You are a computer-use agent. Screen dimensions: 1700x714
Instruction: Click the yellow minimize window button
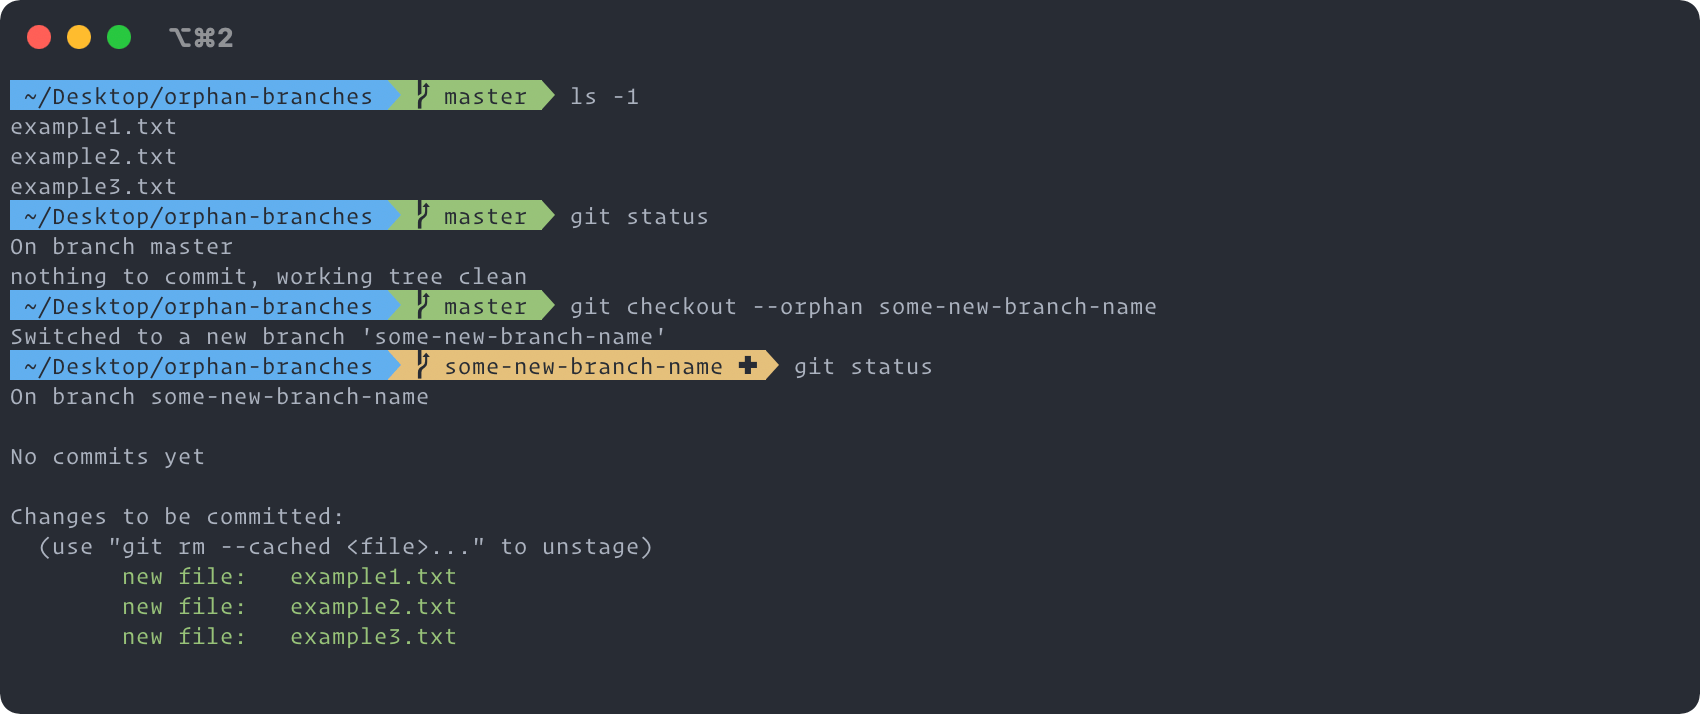pyautogui.click(x=79, y=37)
